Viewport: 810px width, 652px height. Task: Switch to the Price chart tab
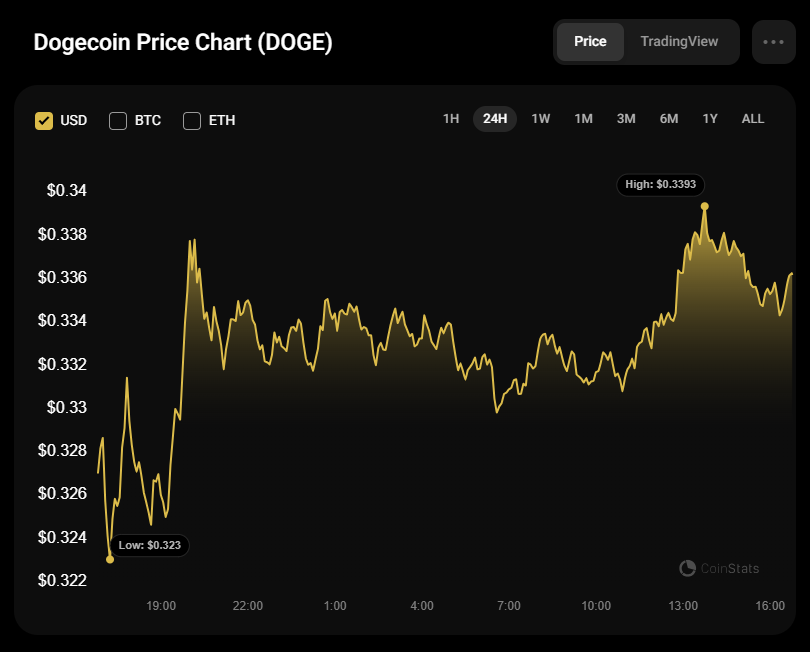click(590, 42)
